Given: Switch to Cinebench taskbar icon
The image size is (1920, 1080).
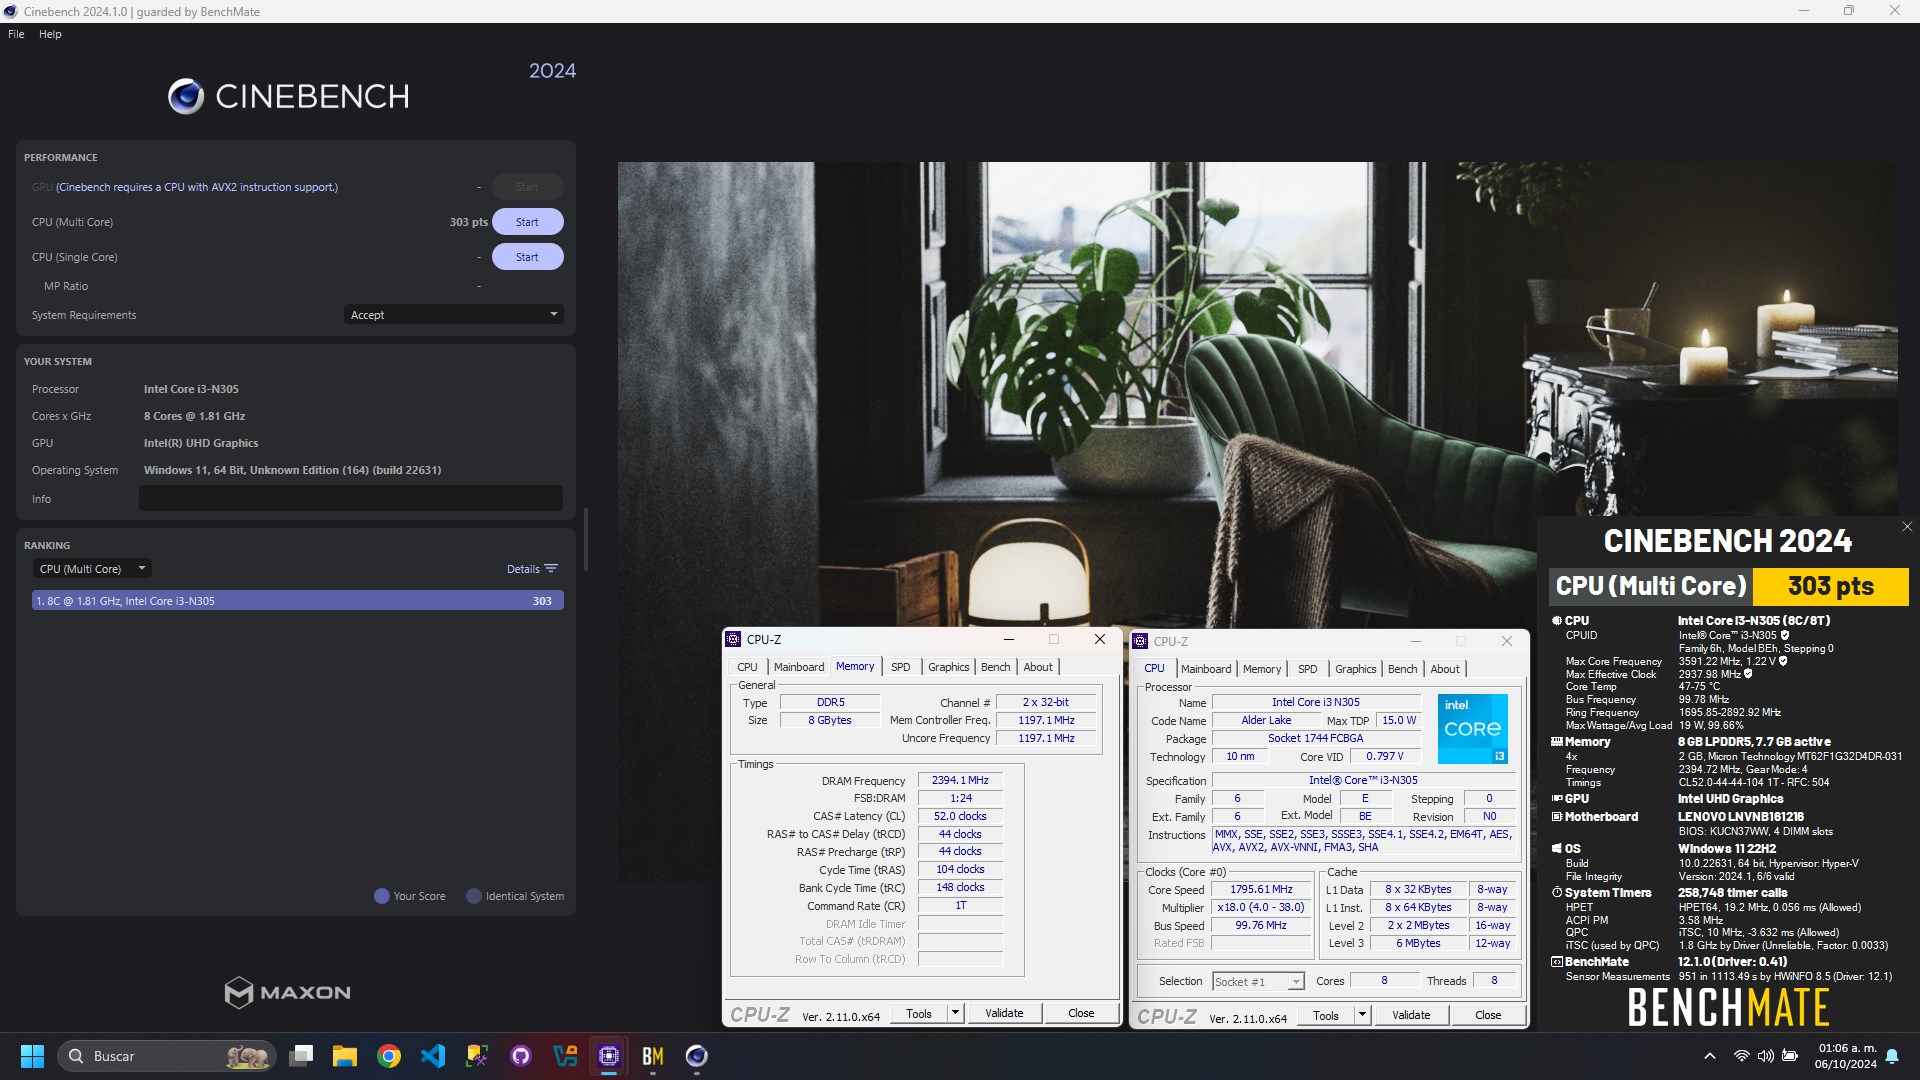Looking at the screenshot, I should (697, 1056).
